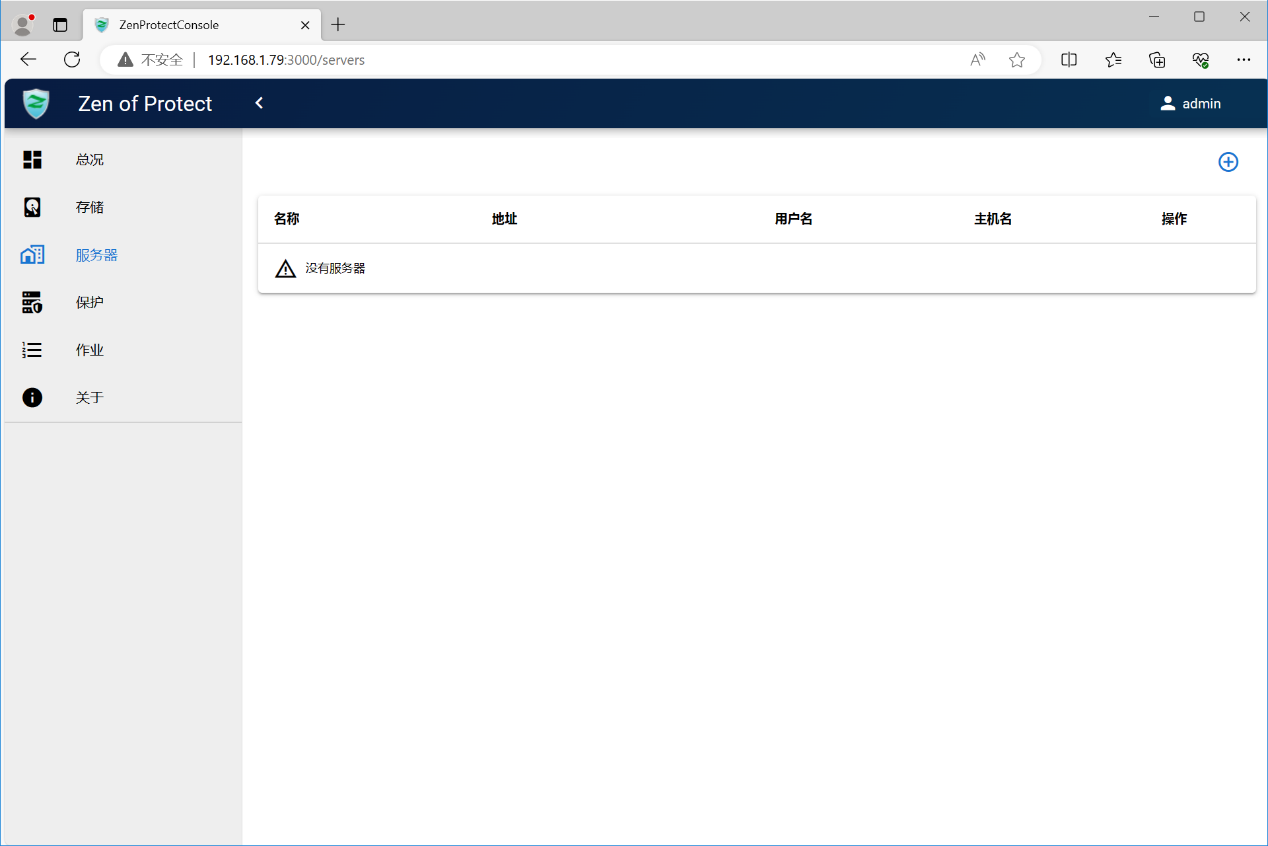Click the 关于 info icon
This screenshot has height=846, width=1268.
click(32, 398)
